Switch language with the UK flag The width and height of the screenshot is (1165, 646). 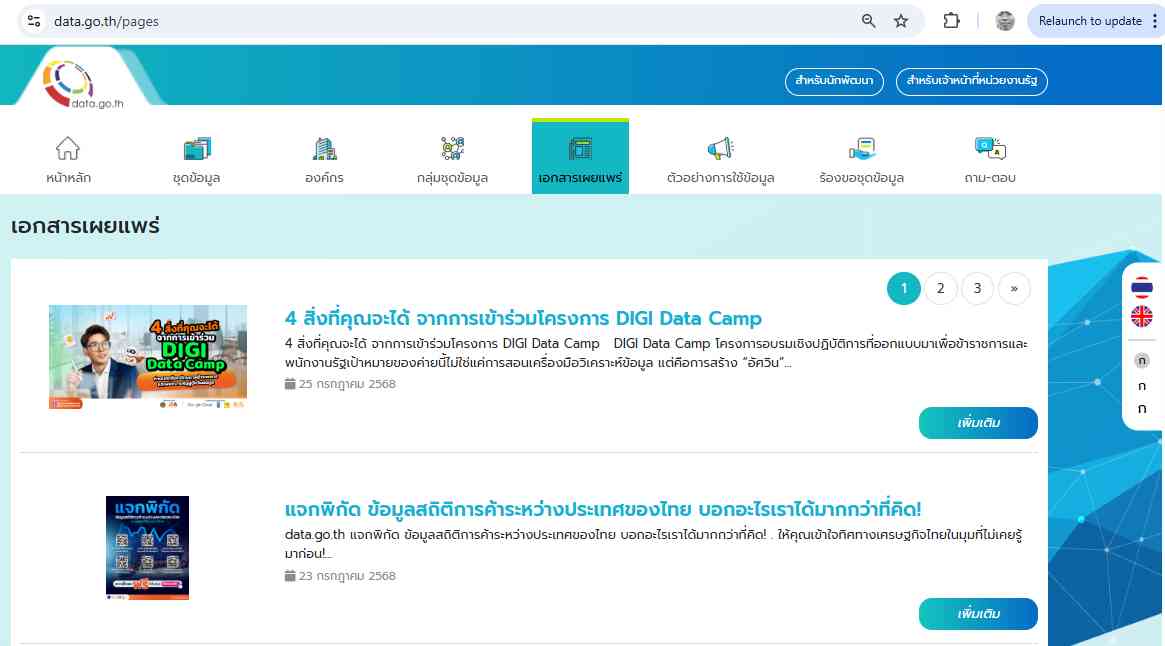click(1141, 317)
